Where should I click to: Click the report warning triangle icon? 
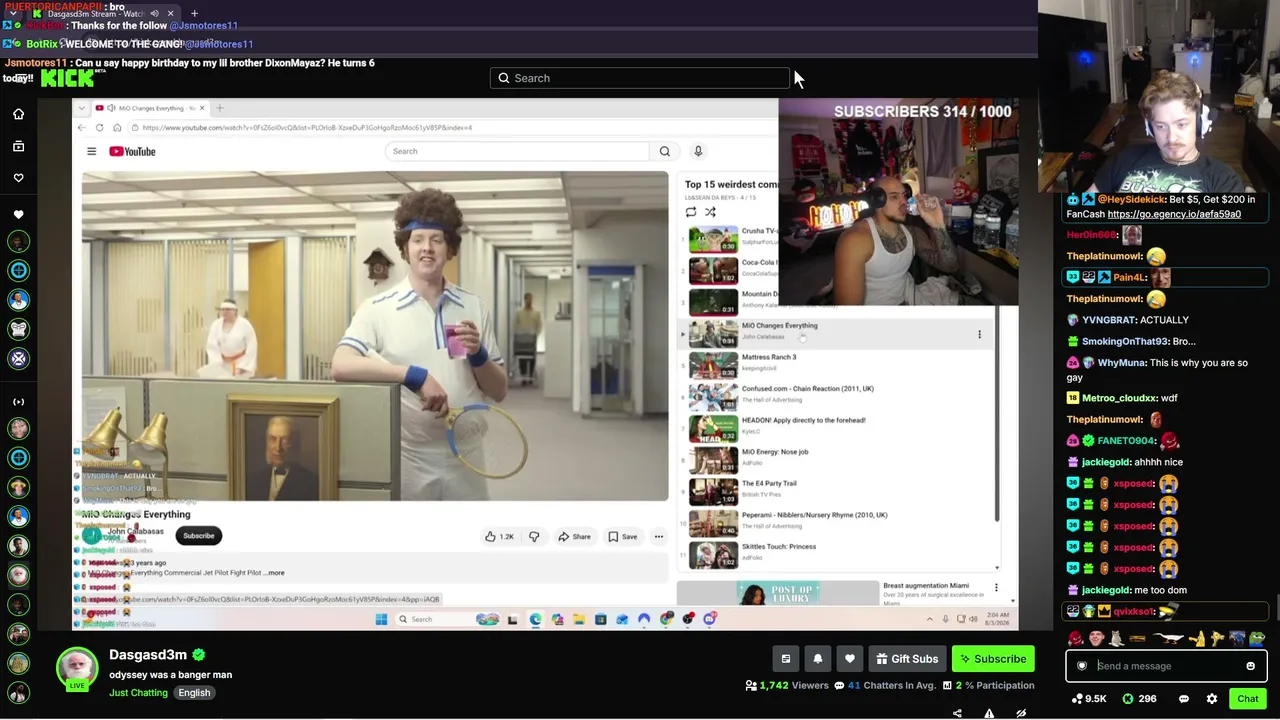(989, 713)
